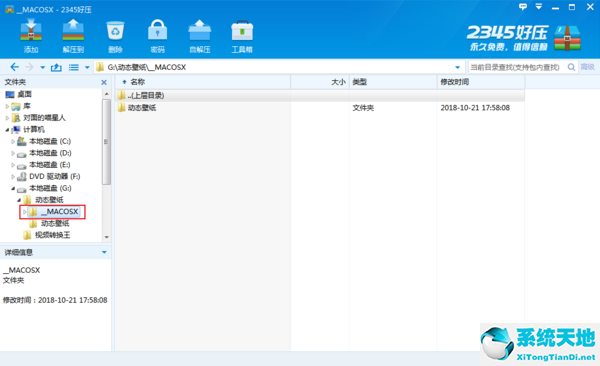This screenshot has width=600, height=366.
Task: Click the address path field
Action: 279,67
